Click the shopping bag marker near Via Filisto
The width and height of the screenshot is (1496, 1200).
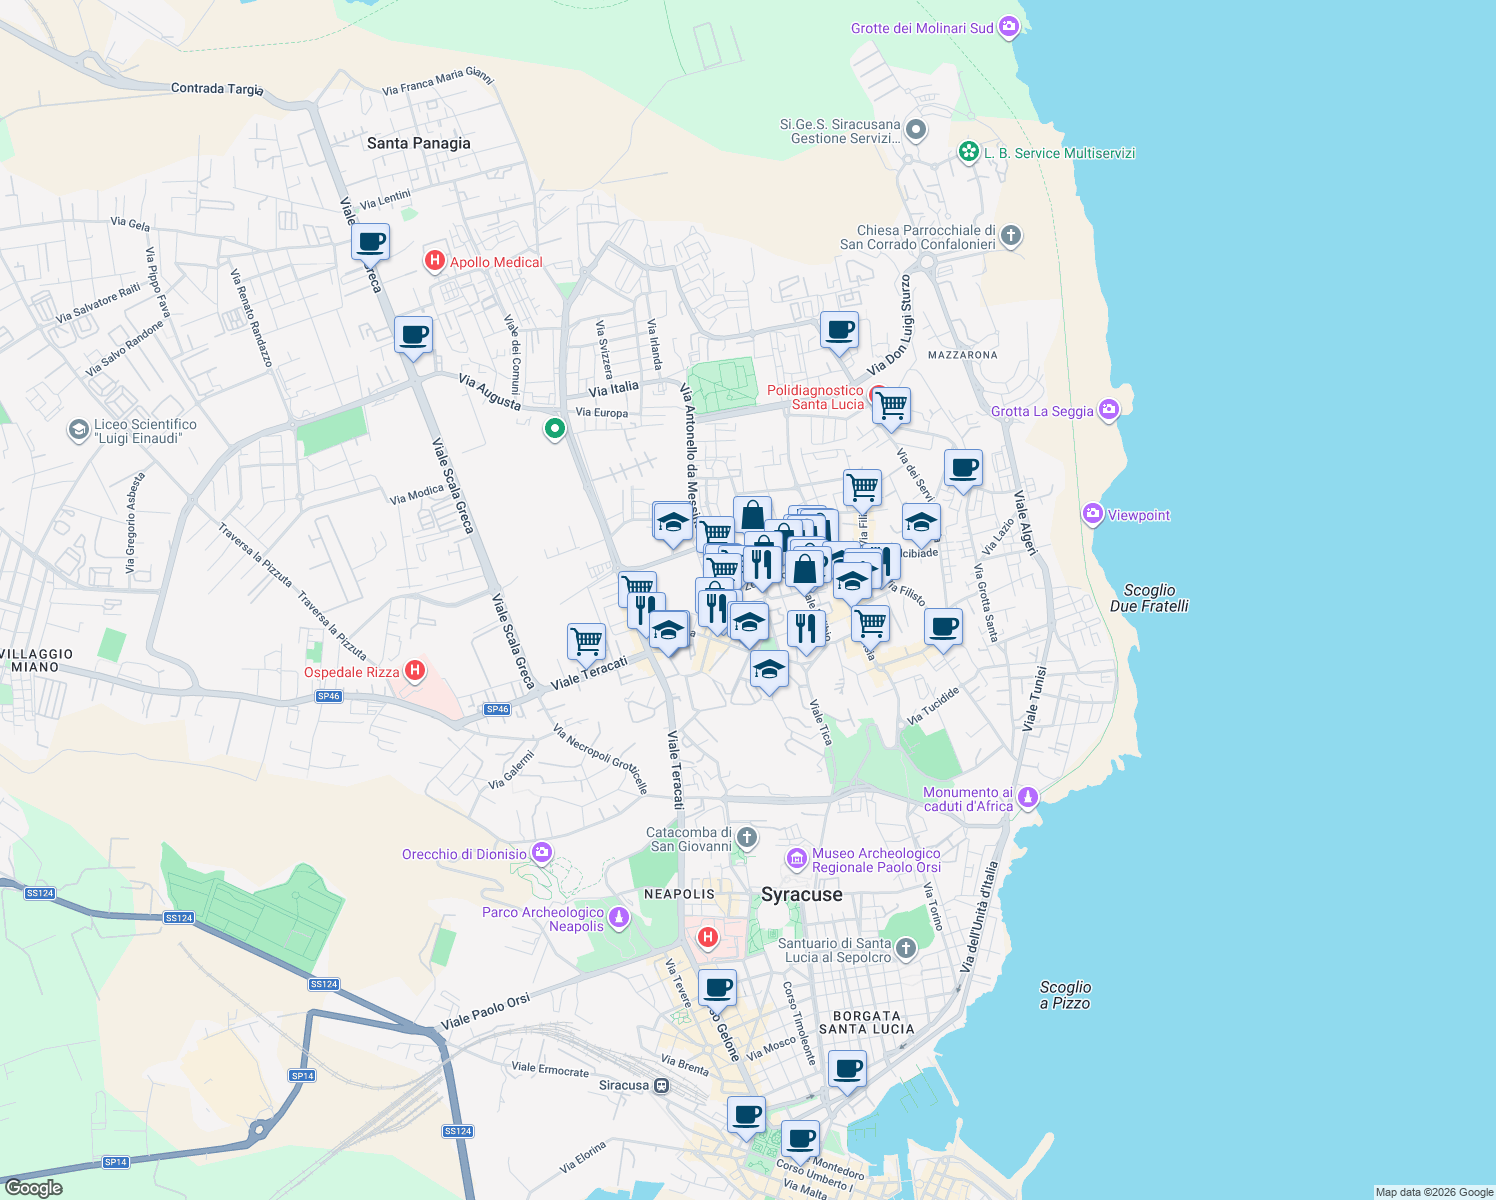(x=806, y=569)
